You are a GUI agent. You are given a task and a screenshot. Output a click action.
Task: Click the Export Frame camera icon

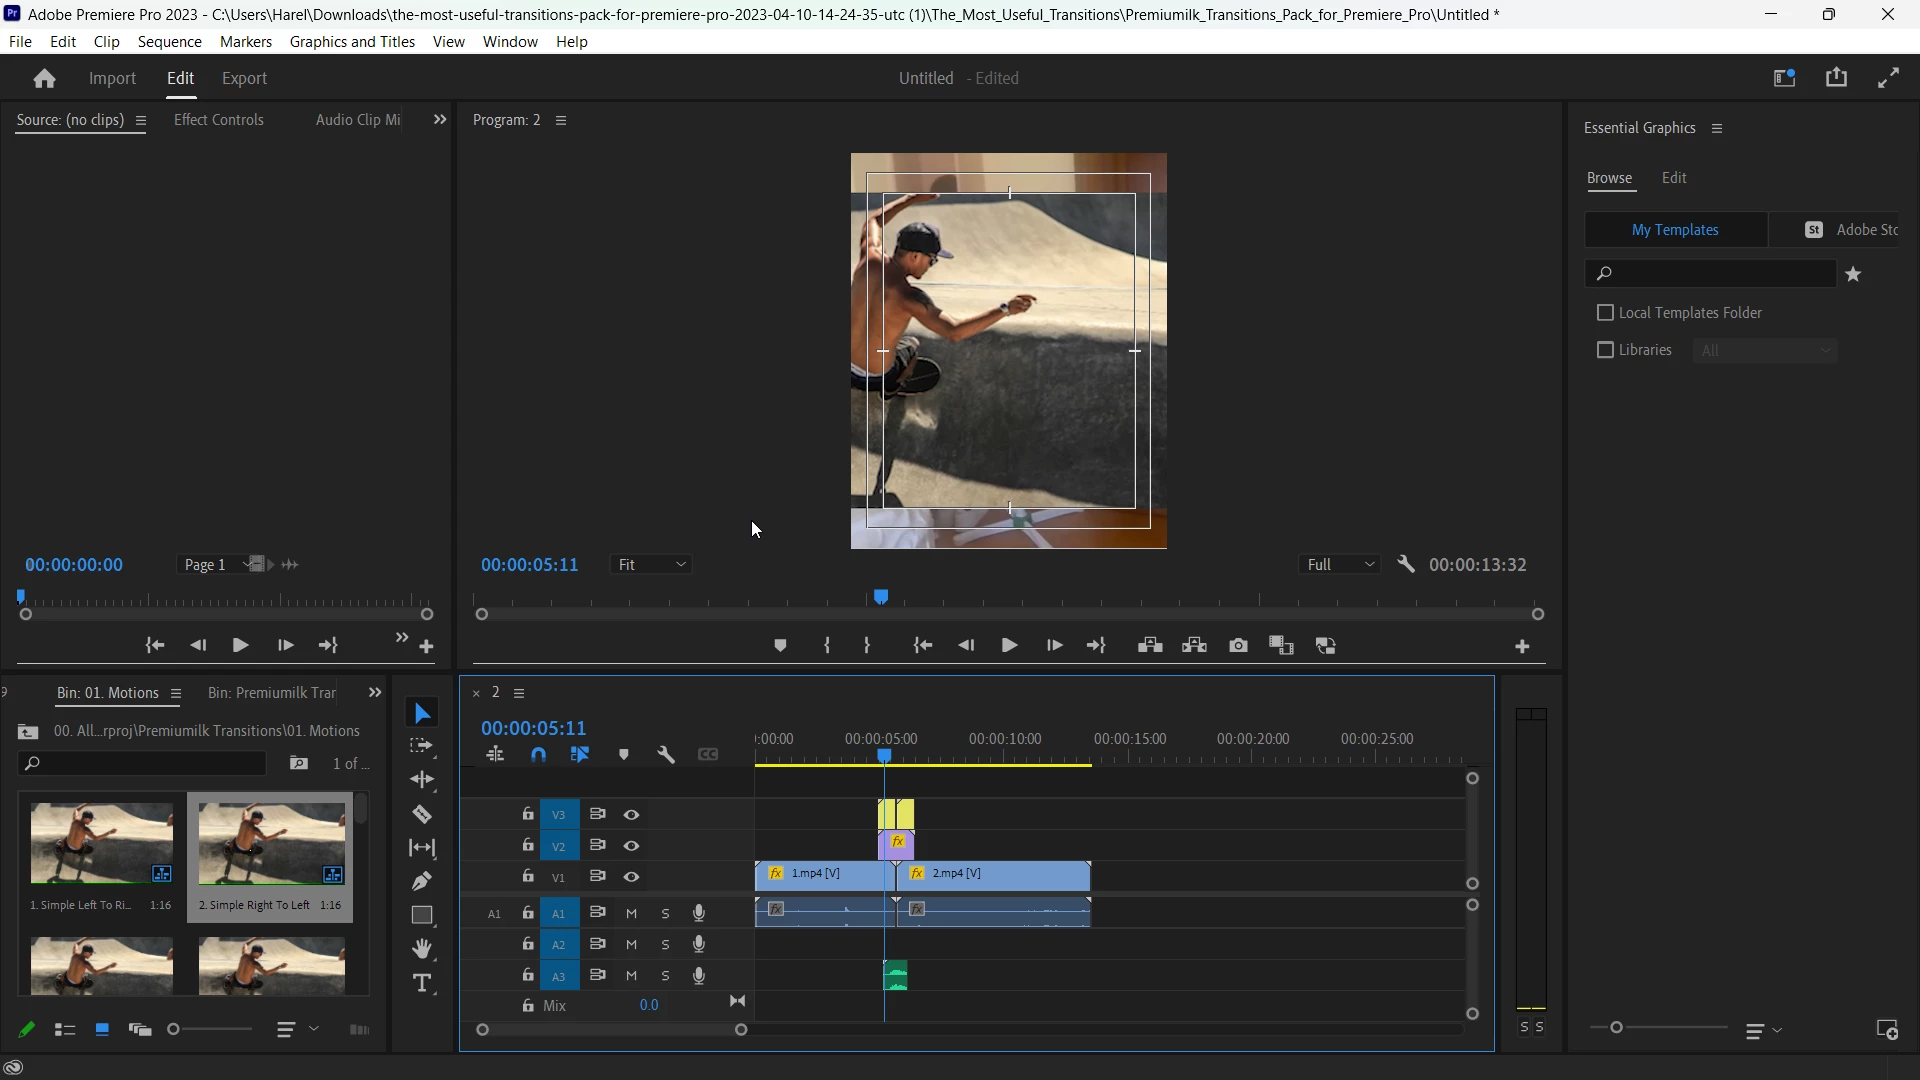[1238, 646]
